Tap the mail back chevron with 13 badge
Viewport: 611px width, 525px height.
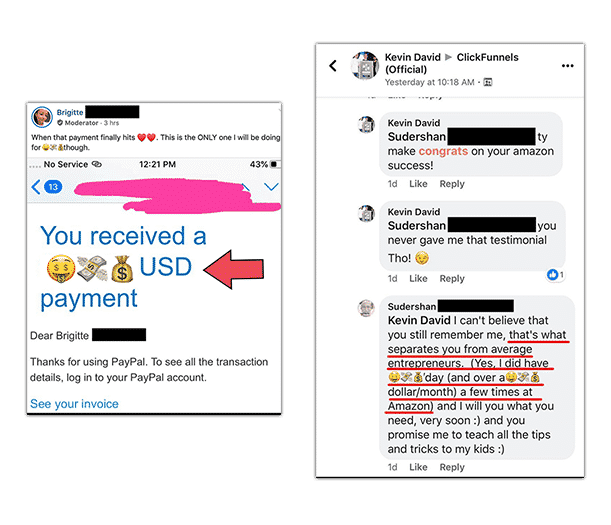46,187
